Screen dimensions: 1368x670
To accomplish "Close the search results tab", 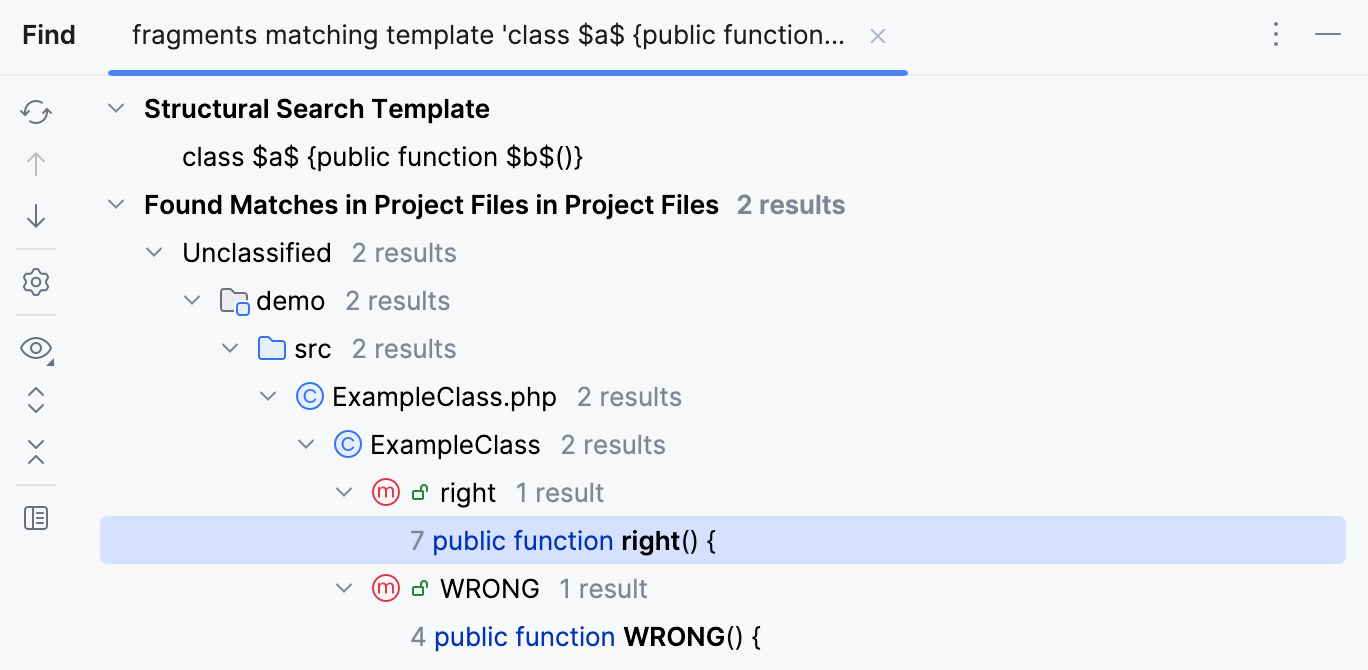I will [x=878, y=37].
